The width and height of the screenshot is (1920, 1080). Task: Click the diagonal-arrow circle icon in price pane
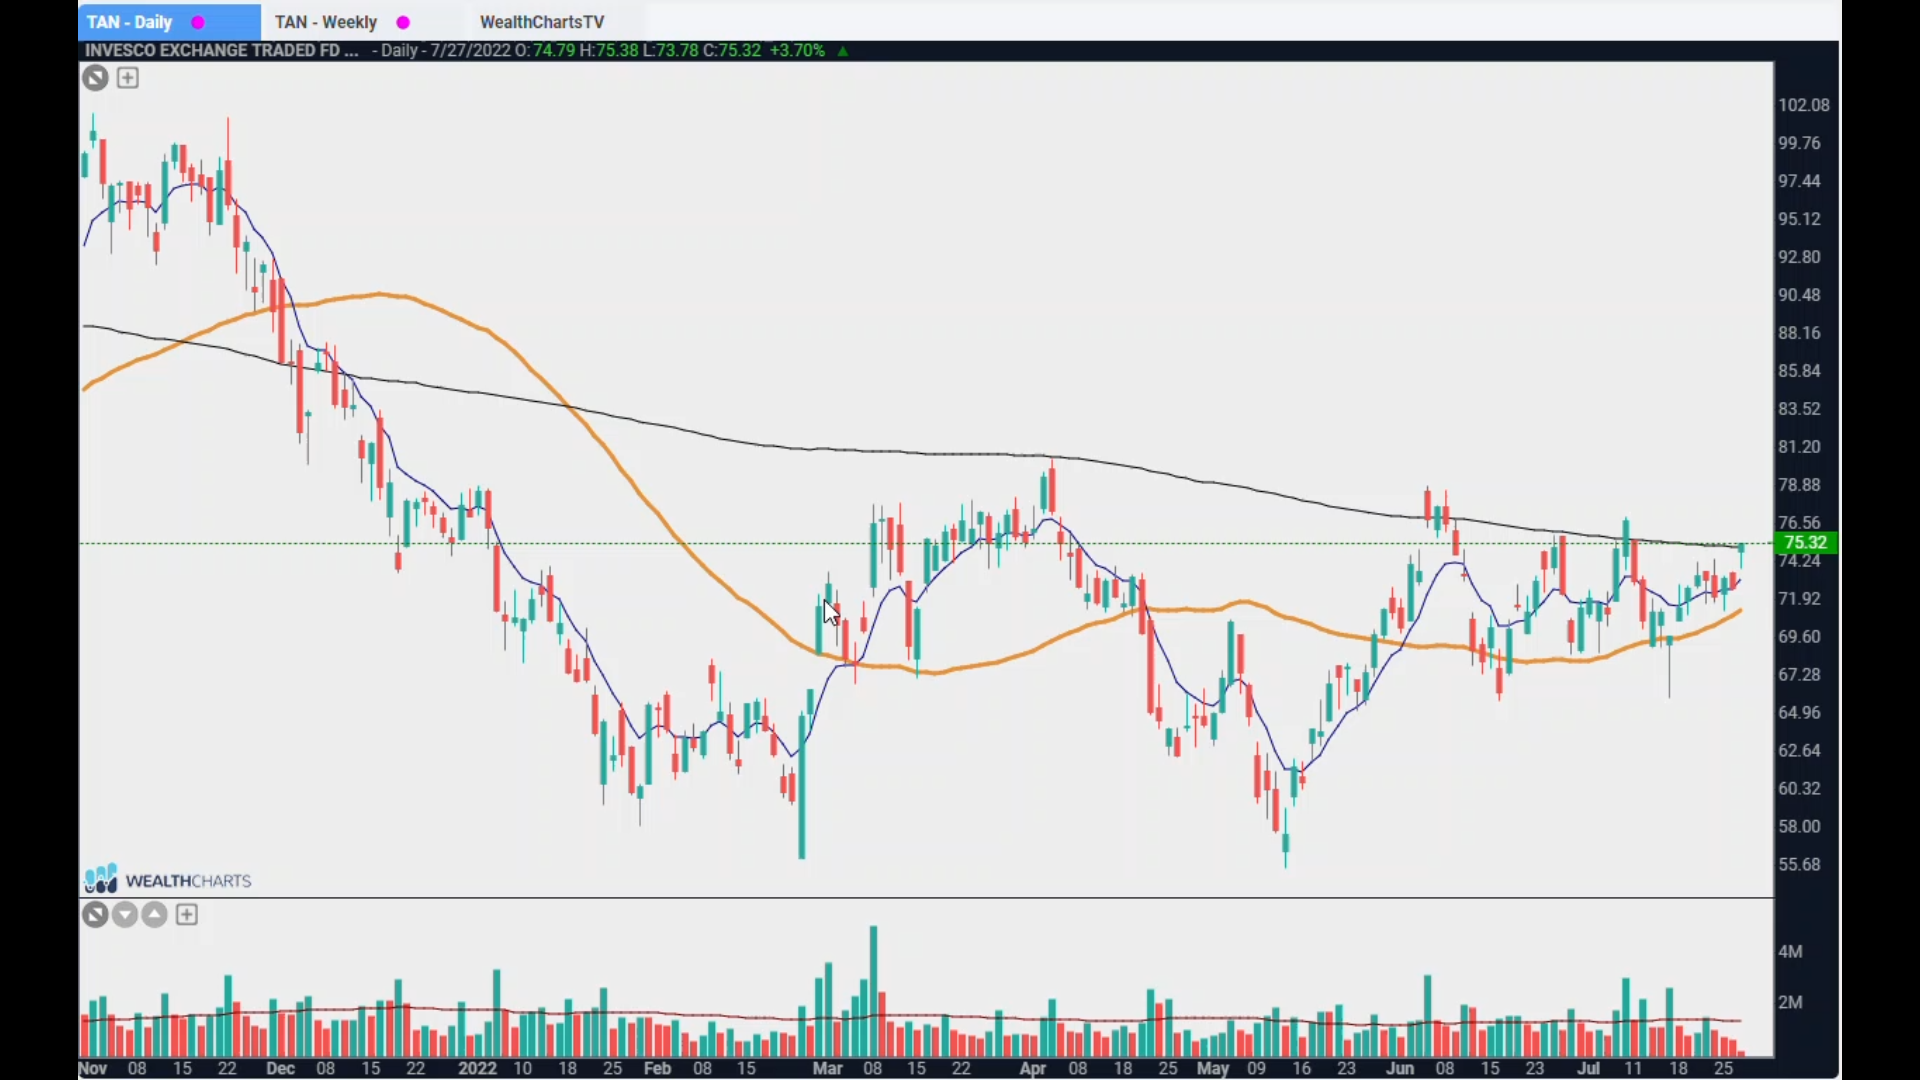point(95,78)
